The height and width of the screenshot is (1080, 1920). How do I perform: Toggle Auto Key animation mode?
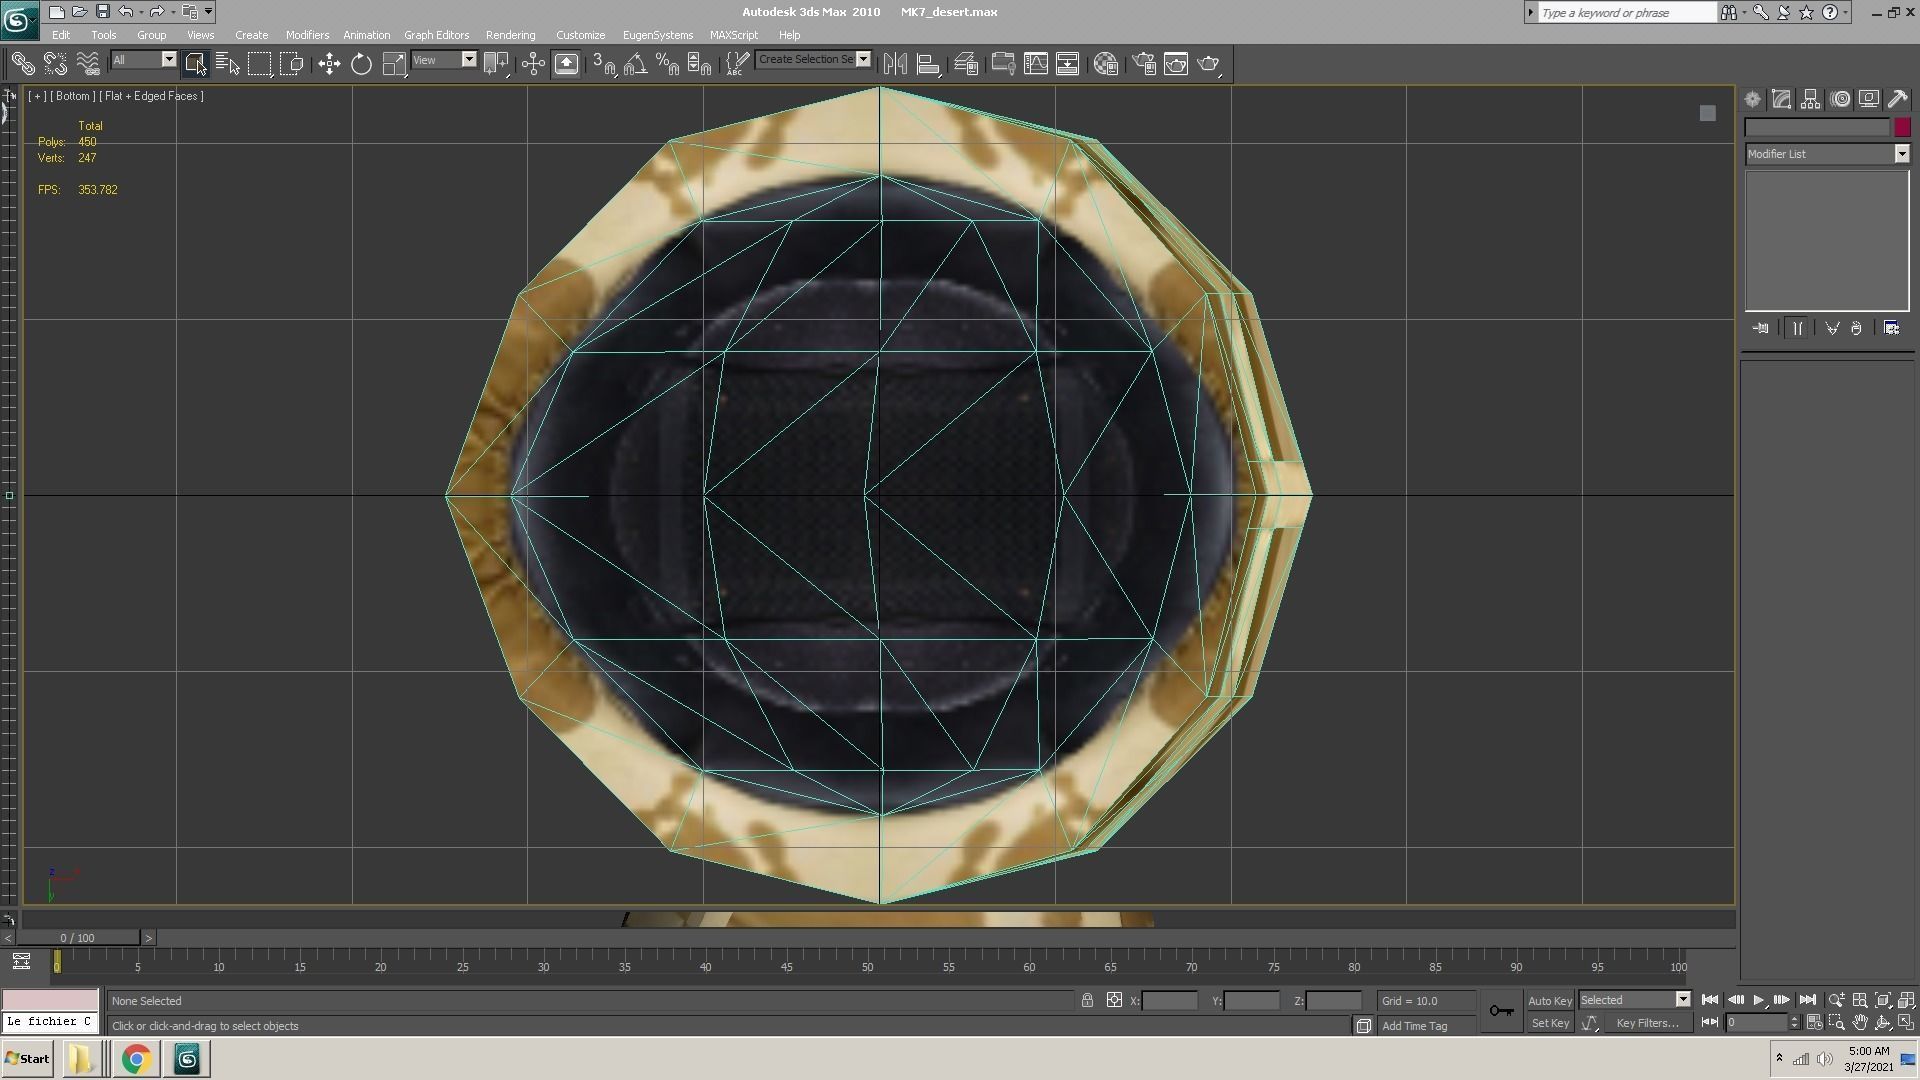point(1549,1001)
